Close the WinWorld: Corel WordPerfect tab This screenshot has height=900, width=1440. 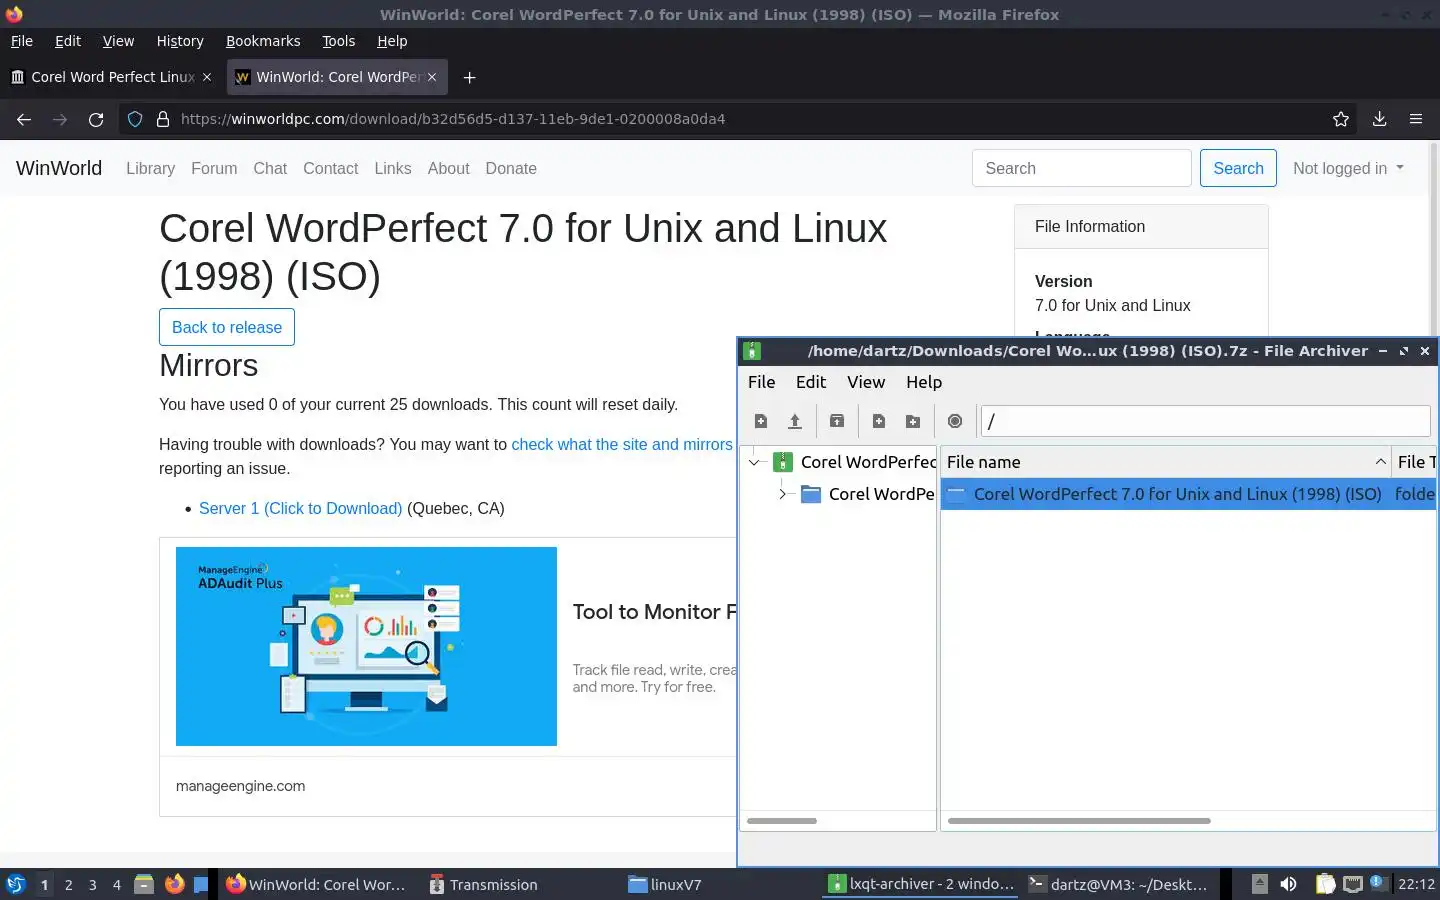click(432, 77)
